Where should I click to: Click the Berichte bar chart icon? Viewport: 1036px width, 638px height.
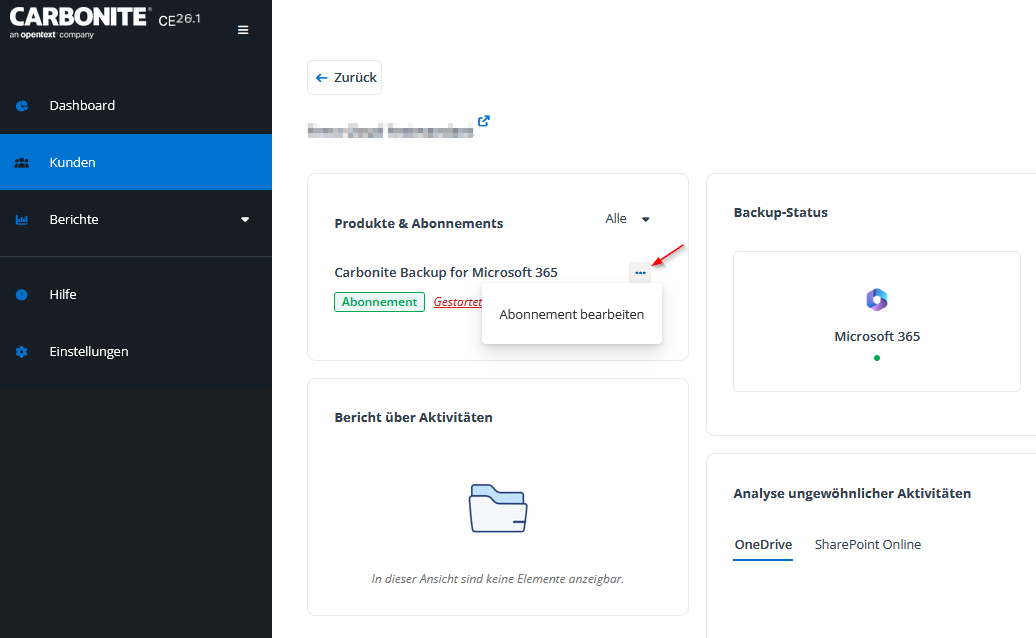tap(22, 220)
